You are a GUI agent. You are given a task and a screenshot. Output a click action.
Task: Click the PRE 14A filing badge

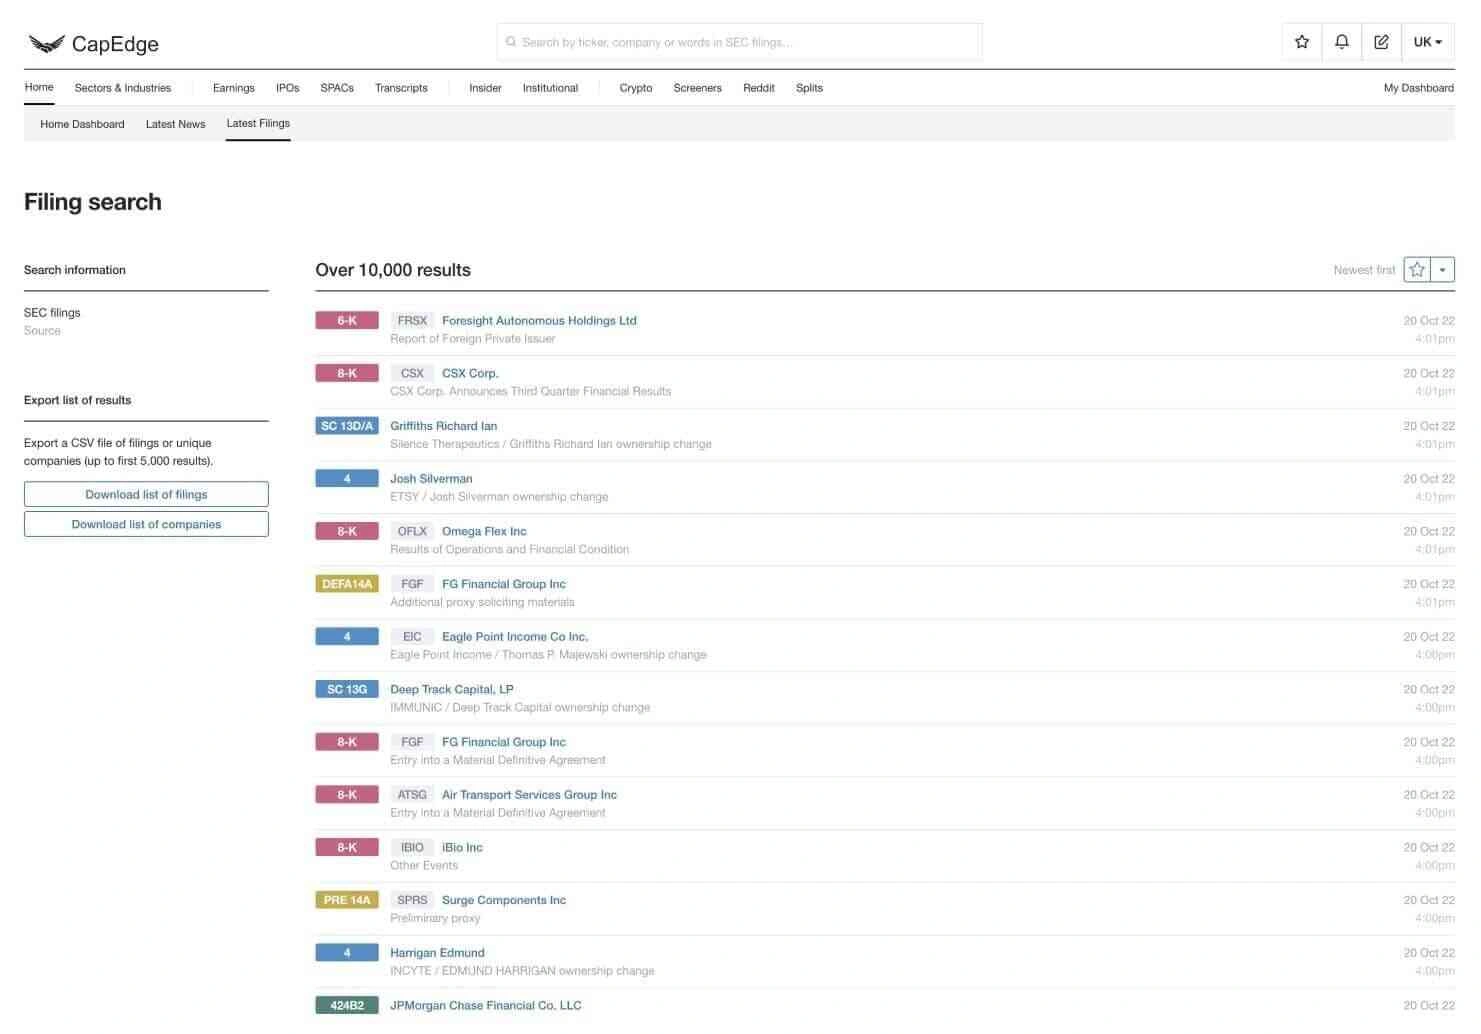coord(346,900)
